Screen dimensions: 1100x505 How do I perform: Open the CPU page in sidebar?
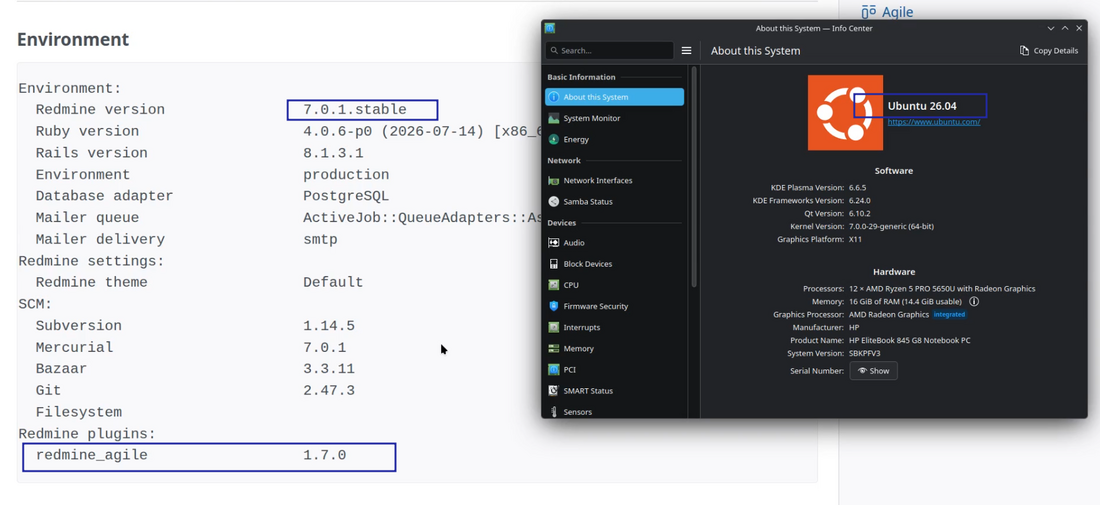[x=615, y=285]
